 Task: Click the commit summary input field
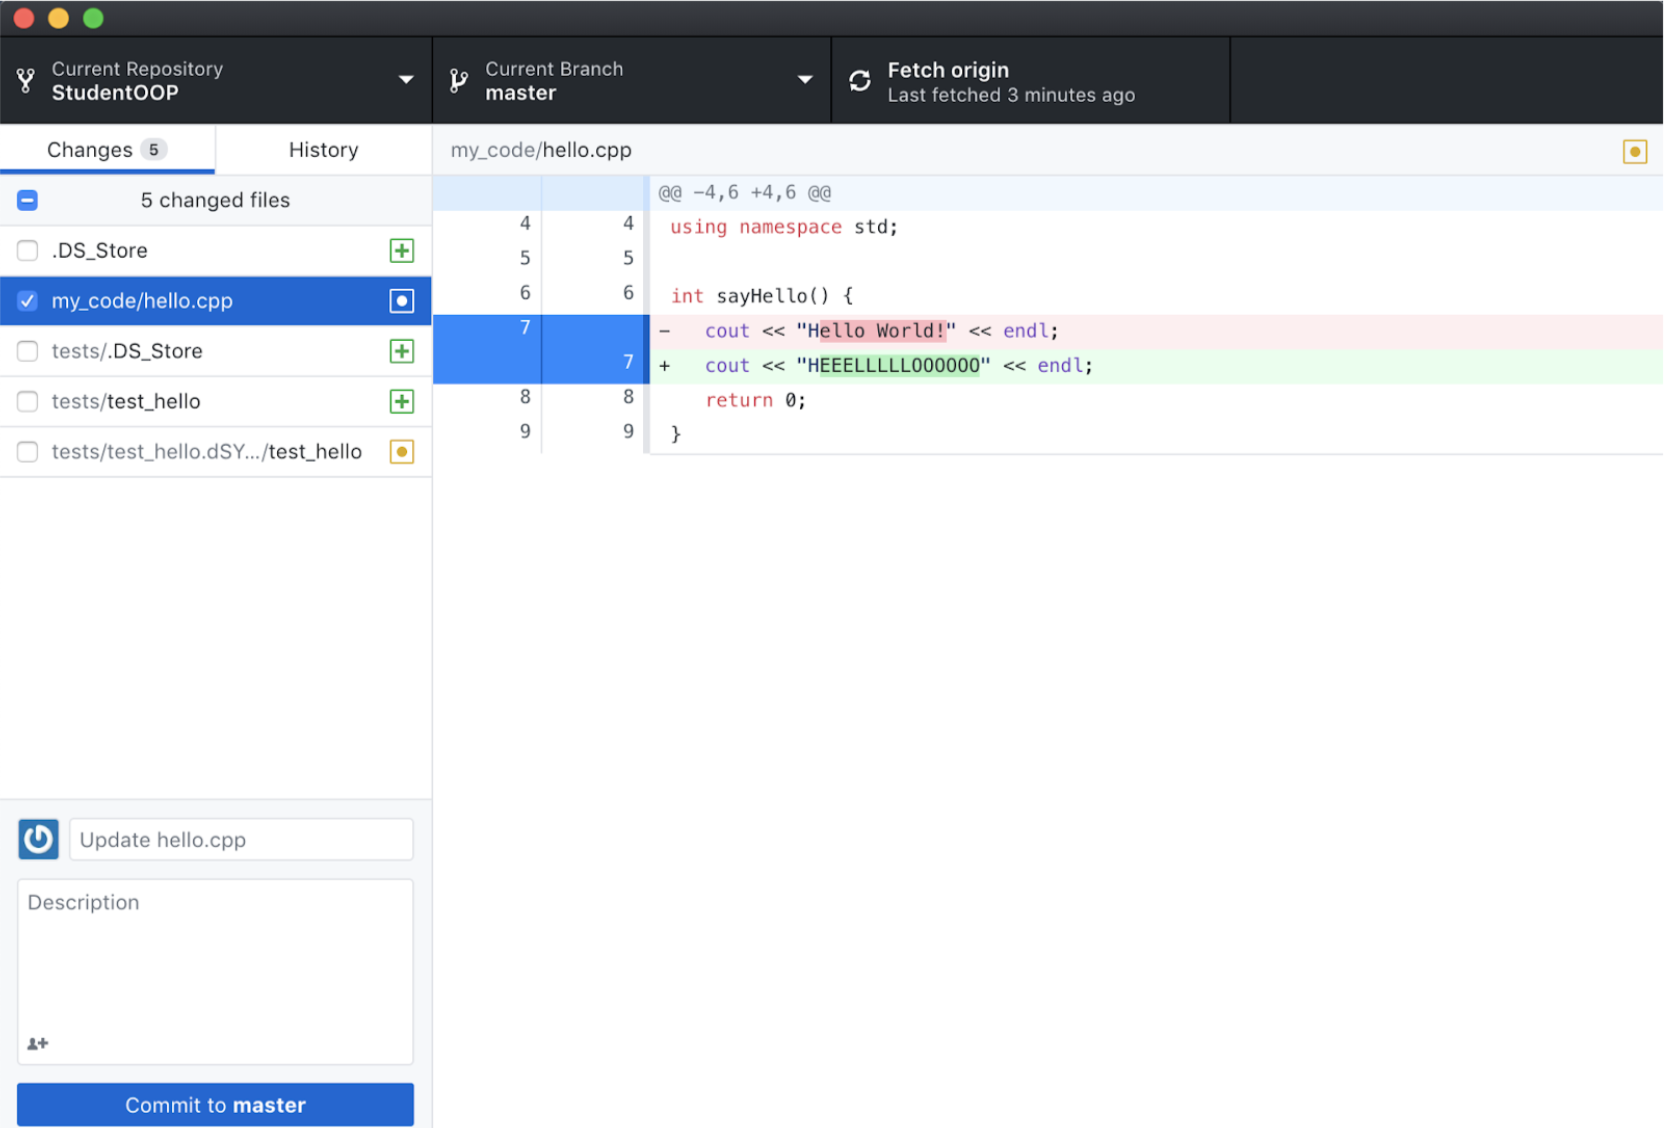tap(241, 840)
